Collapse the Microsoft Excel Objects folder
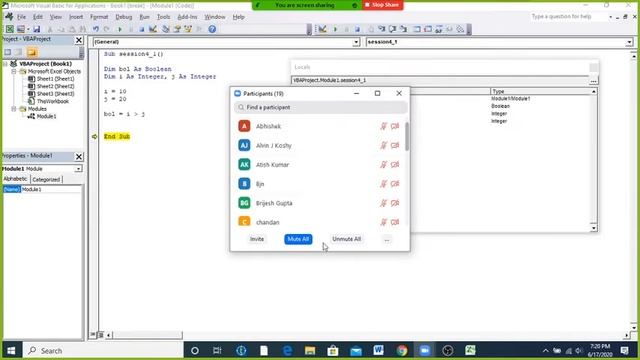Image resolution: width=640 pixels, height=360 pixels. click(14, 71)
